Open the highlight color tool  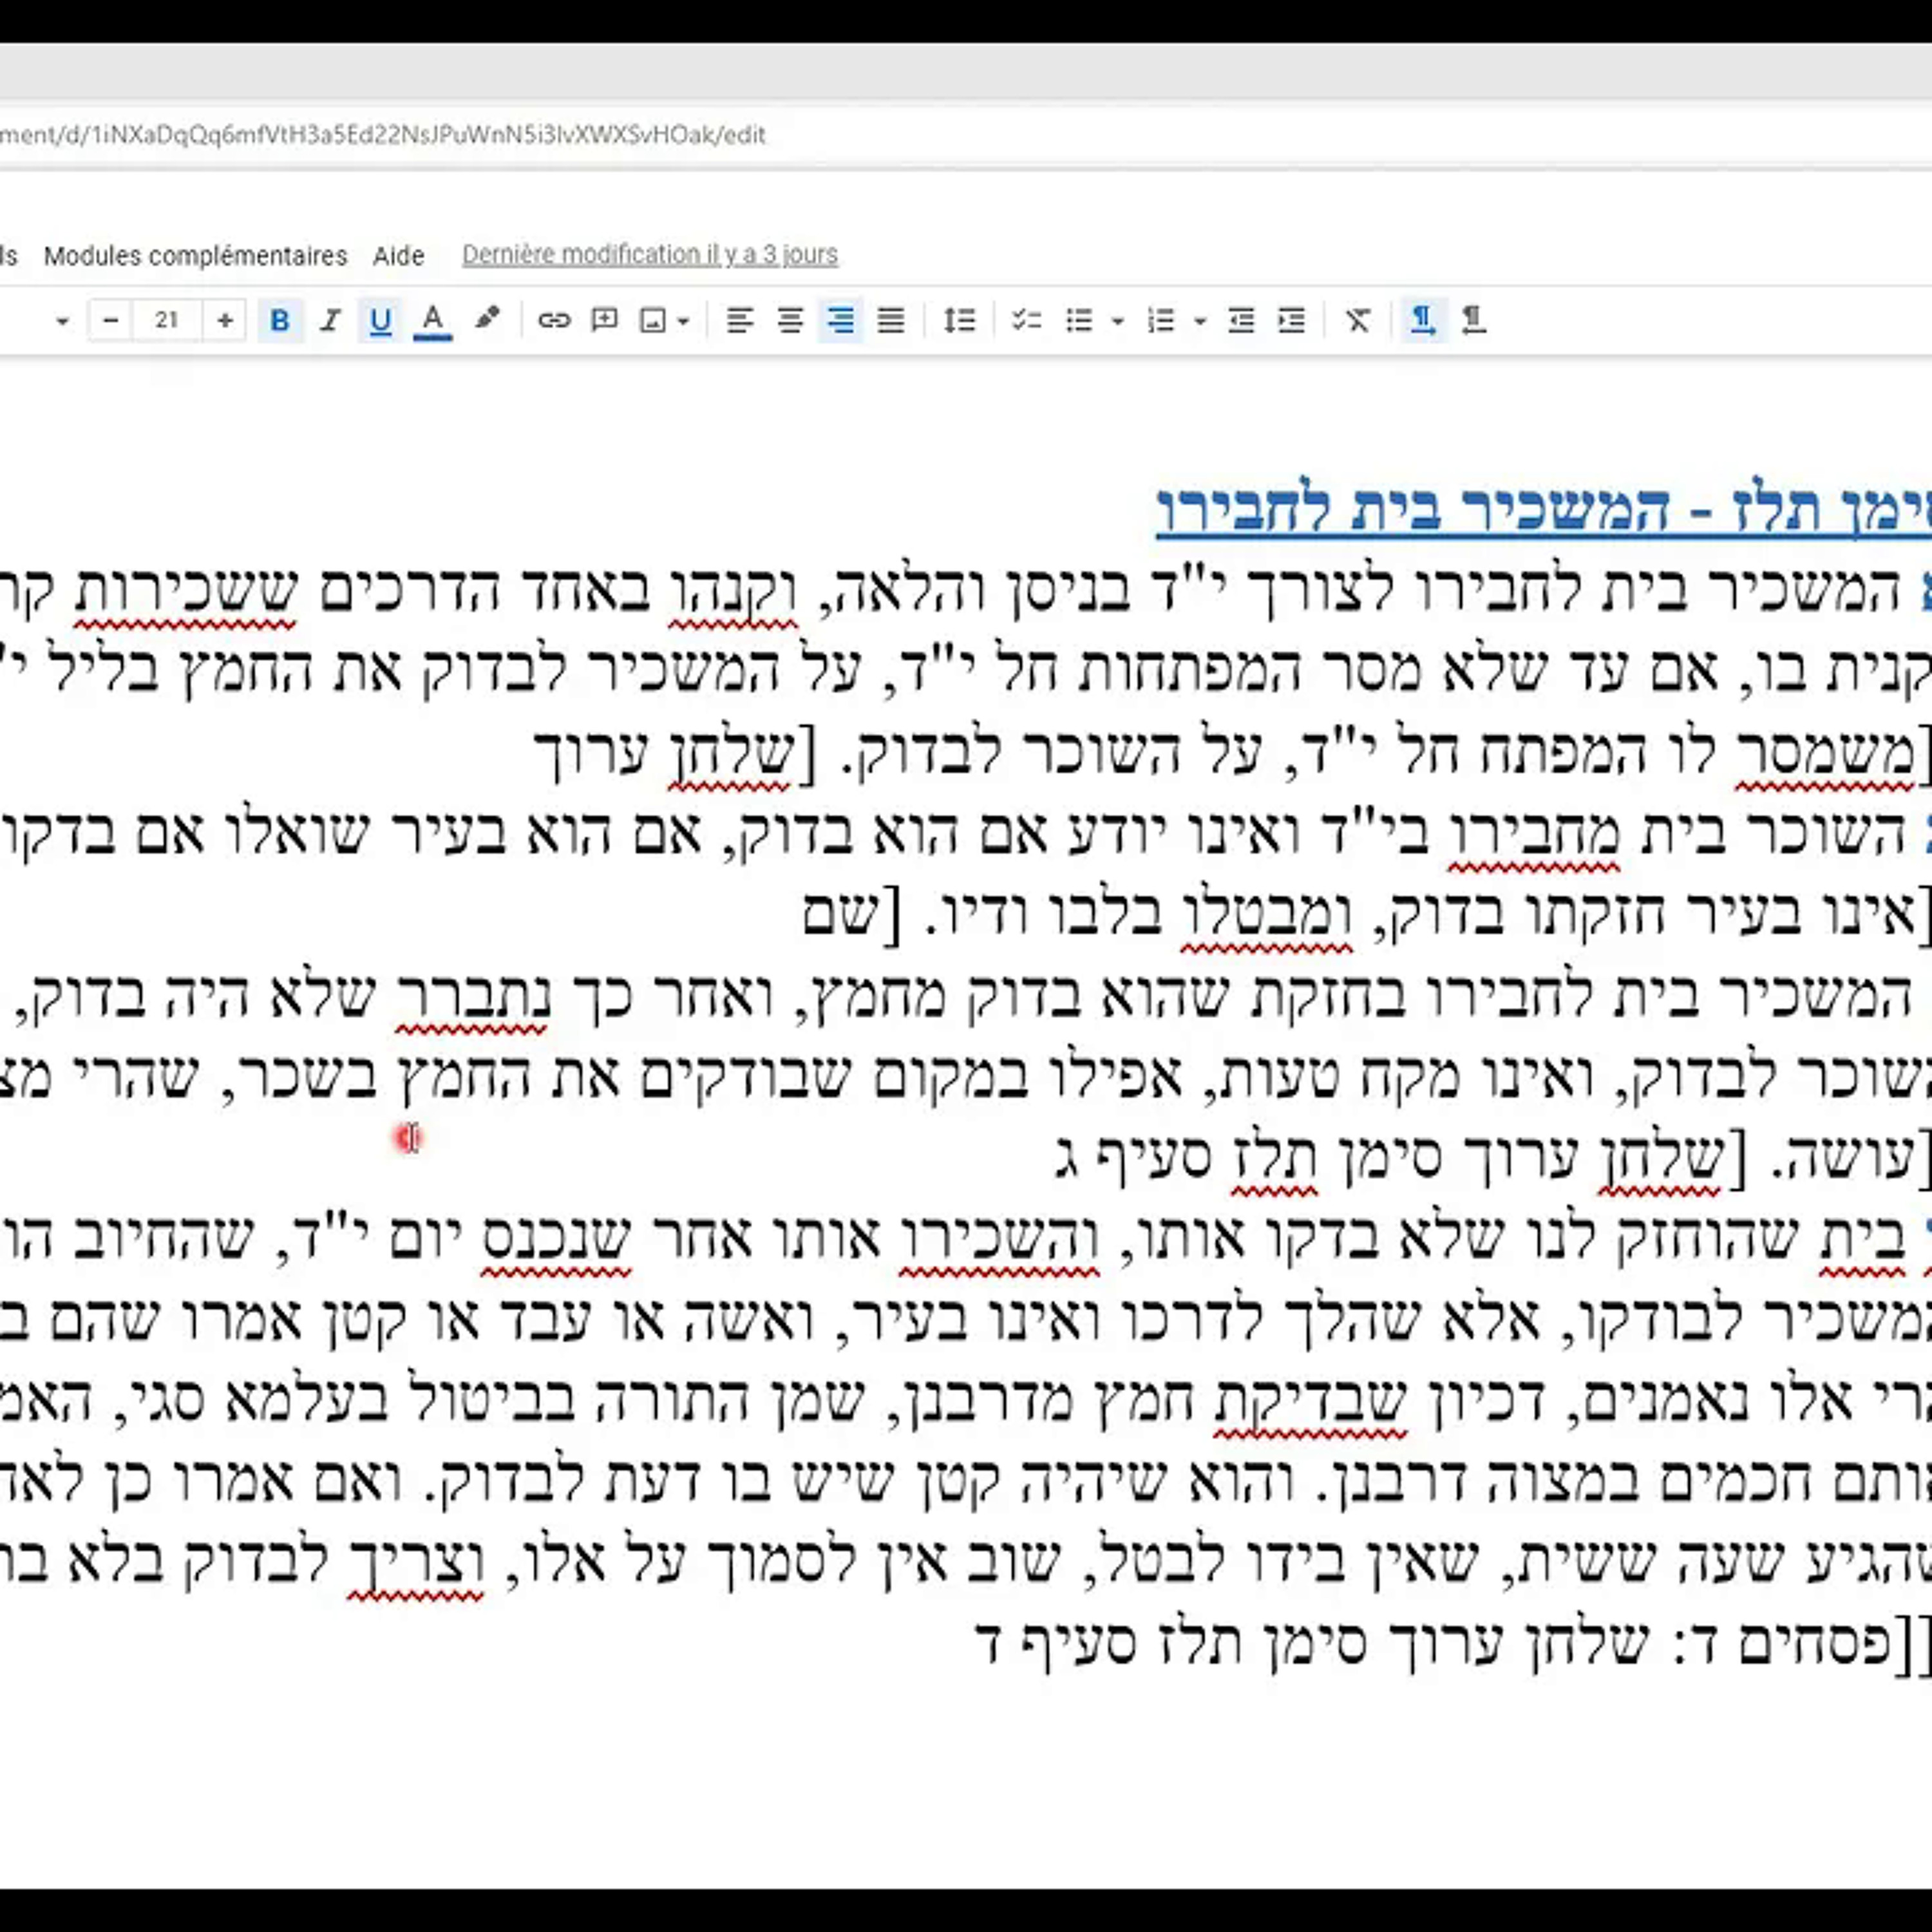487,320
